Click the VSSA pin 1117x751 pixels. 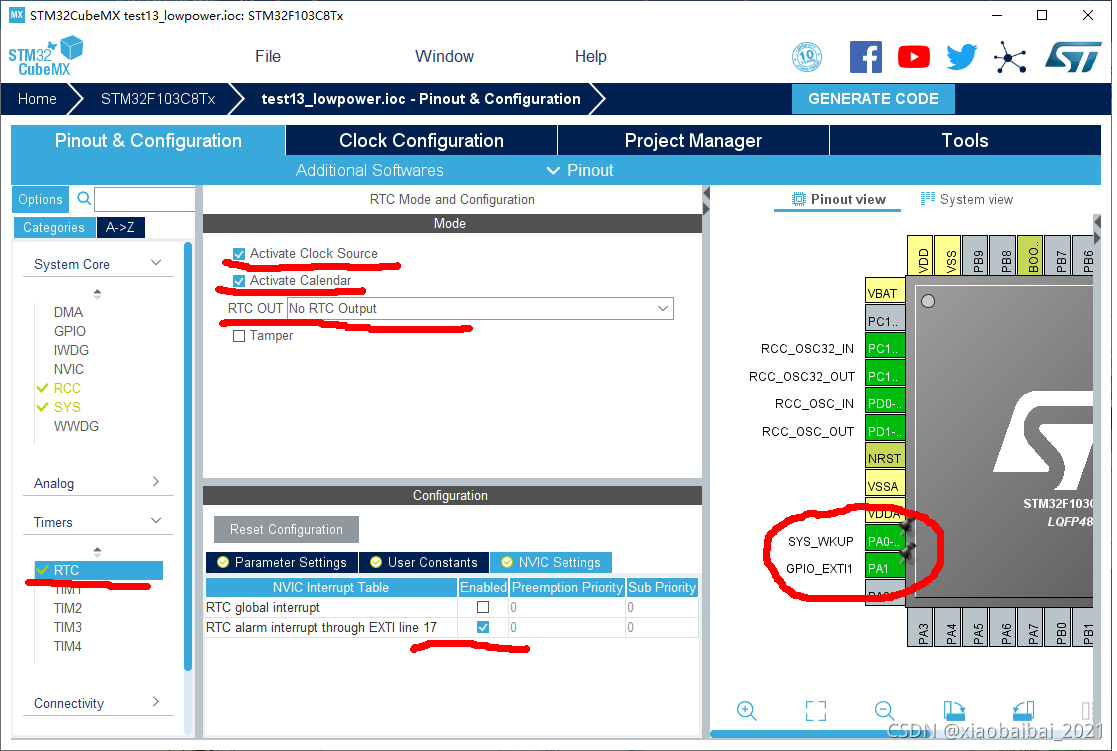[x=885, y=486]
